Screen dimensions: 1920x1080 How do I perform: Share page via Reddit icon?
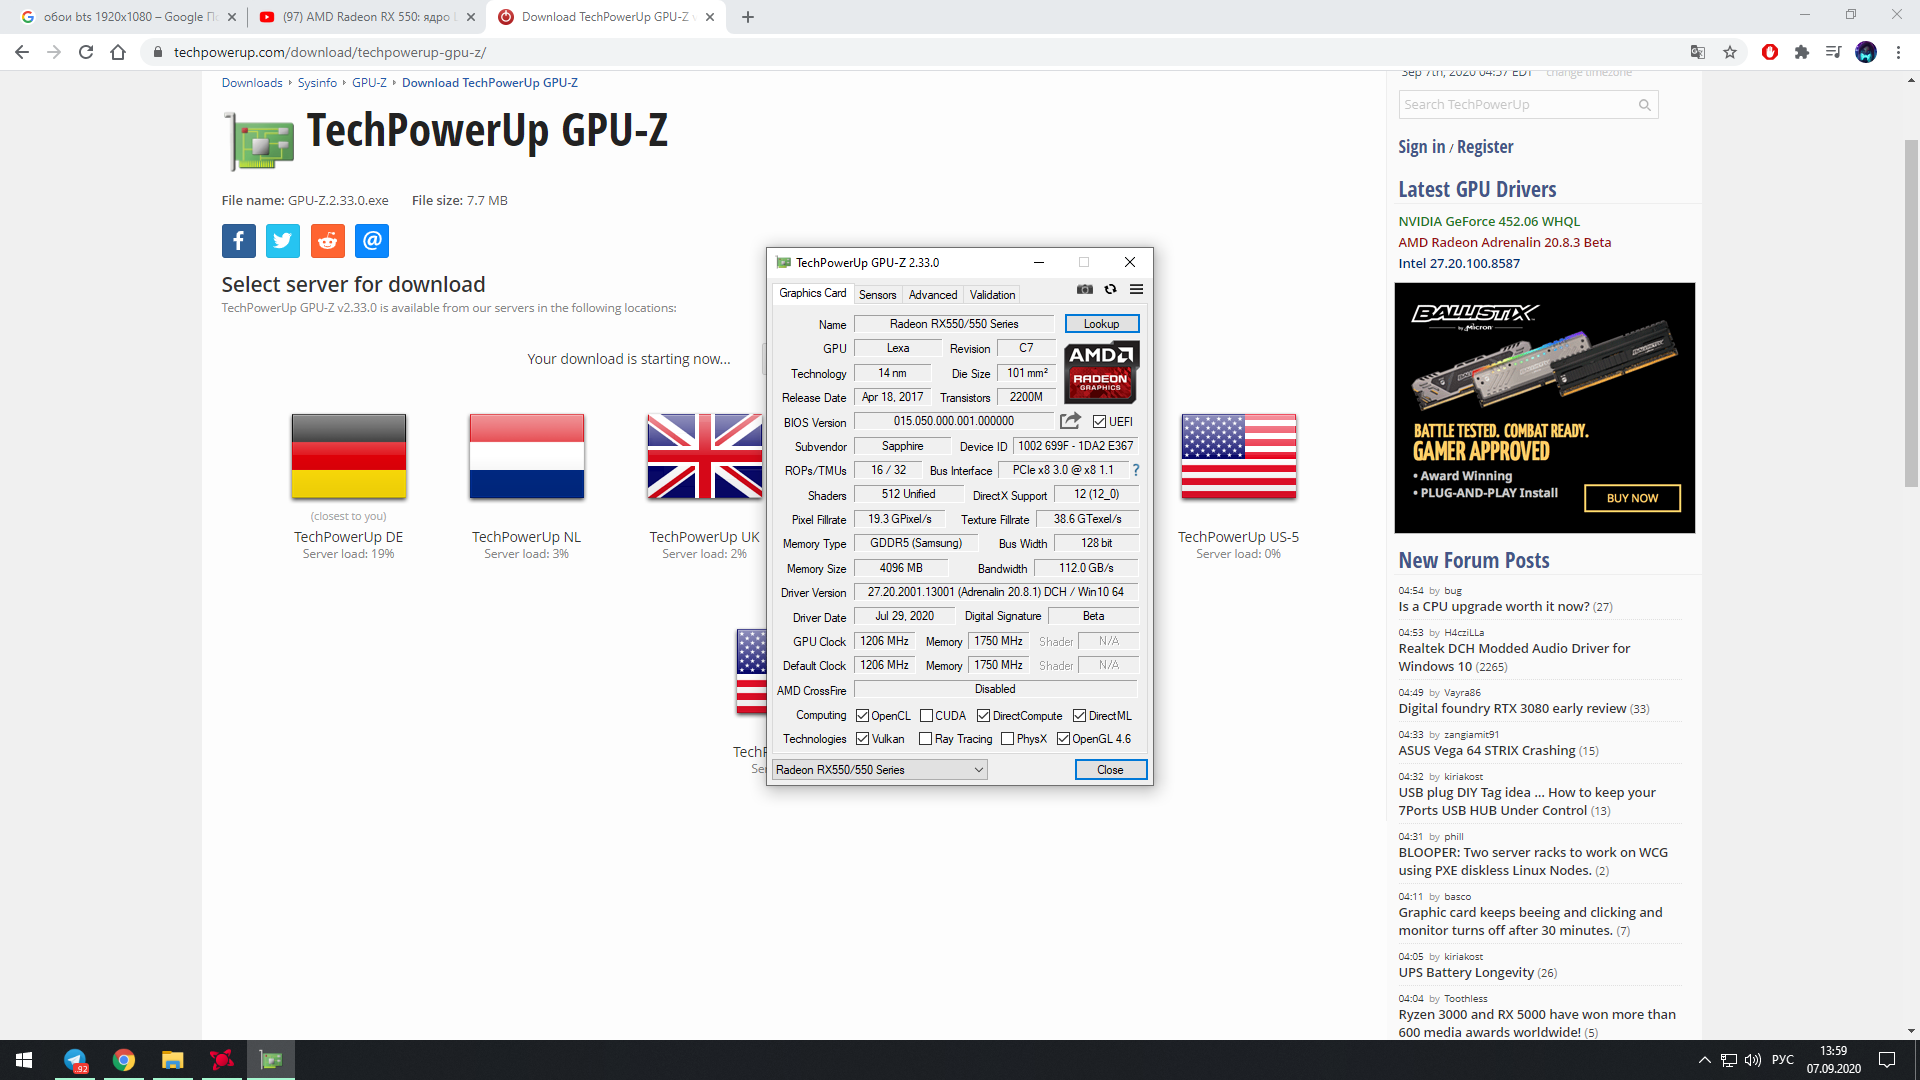[x=327, y=240]
